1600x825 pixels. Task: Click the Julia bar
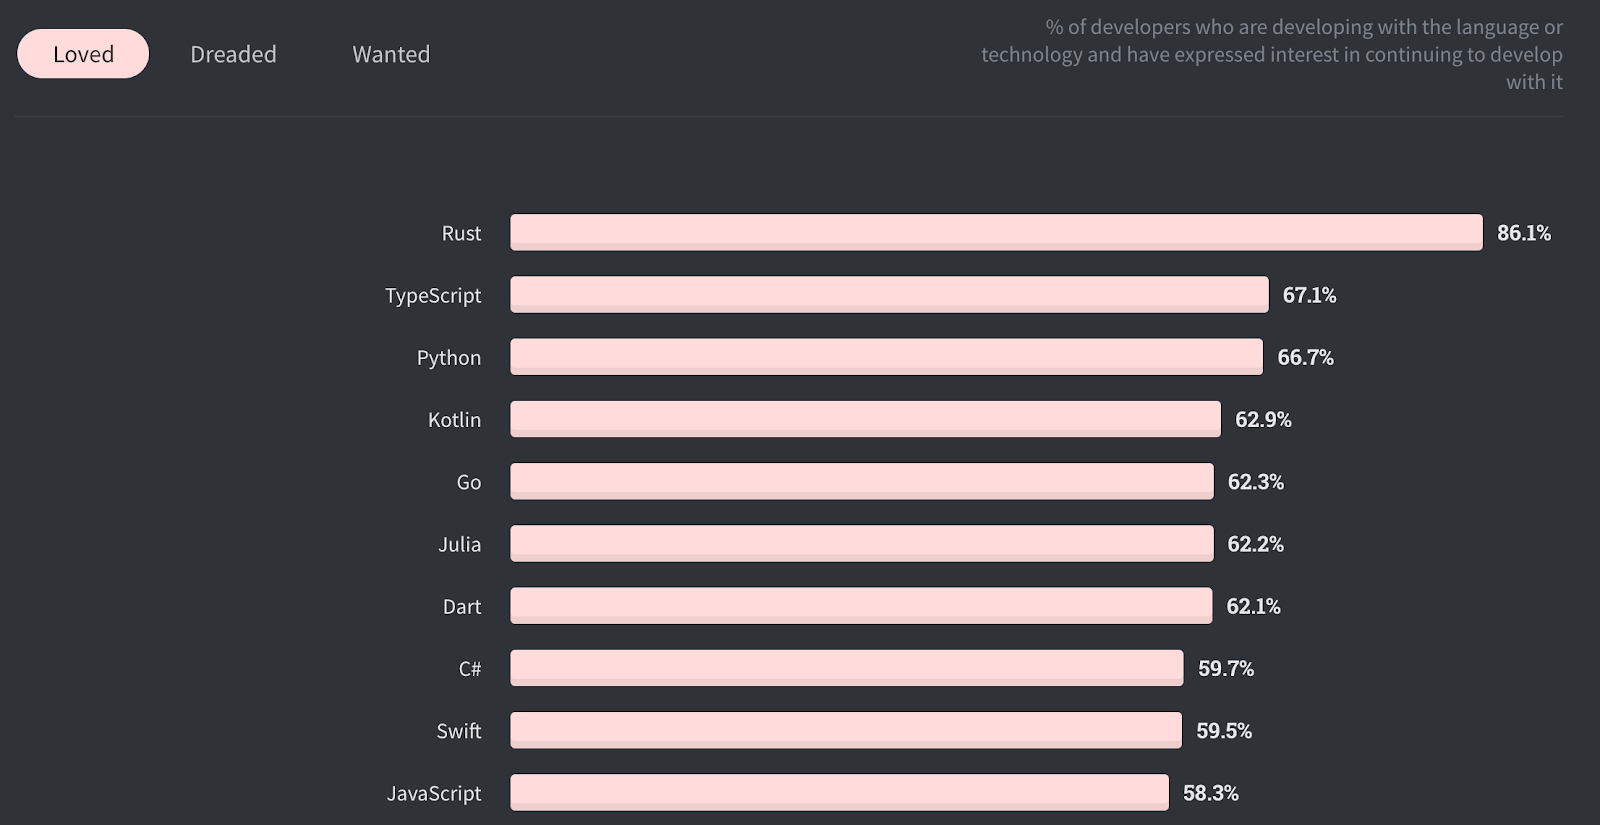pyautogui.click(x=862, y=544)
